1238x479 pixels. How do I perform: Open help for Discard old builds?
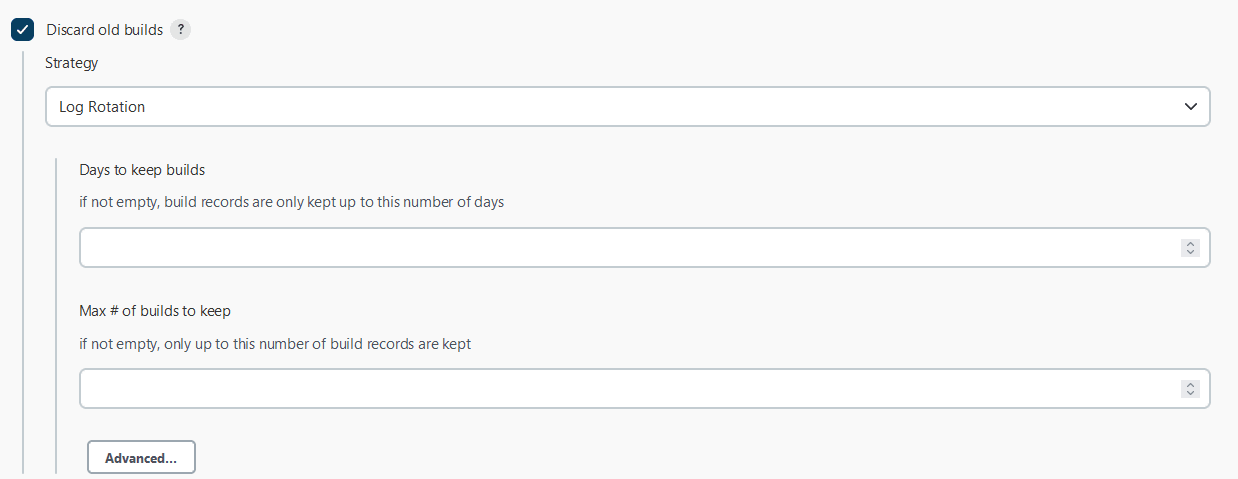point(180,30)
